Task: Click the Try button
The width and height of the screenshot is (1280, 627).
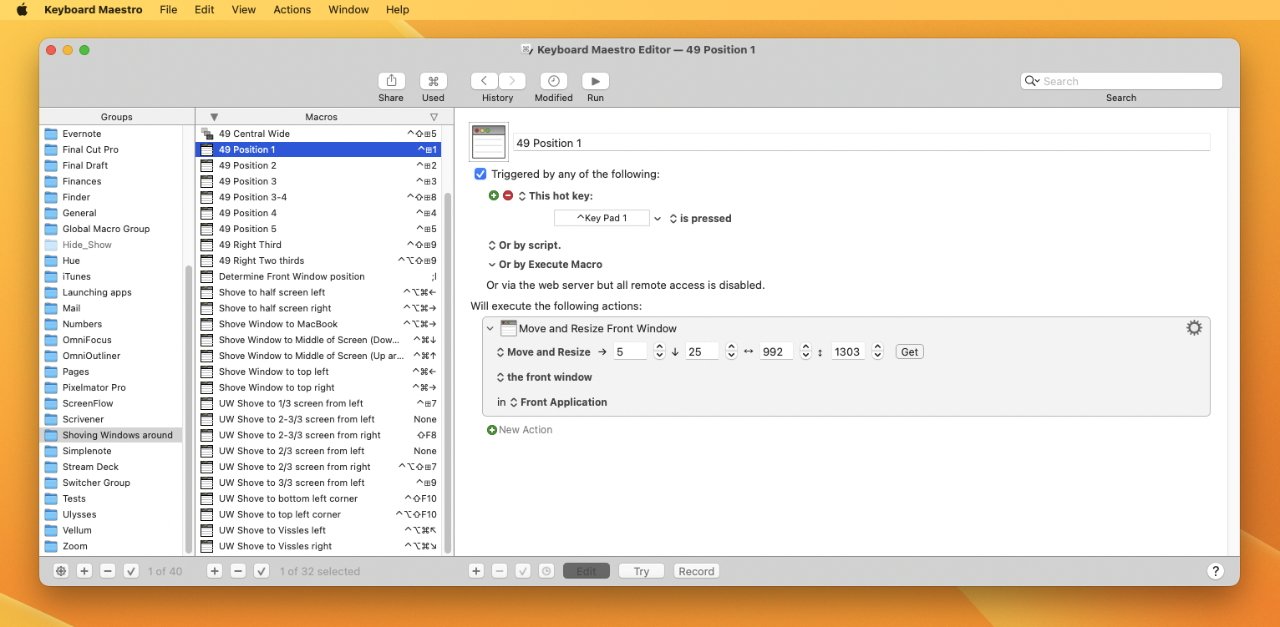Action: coord(641,571)
